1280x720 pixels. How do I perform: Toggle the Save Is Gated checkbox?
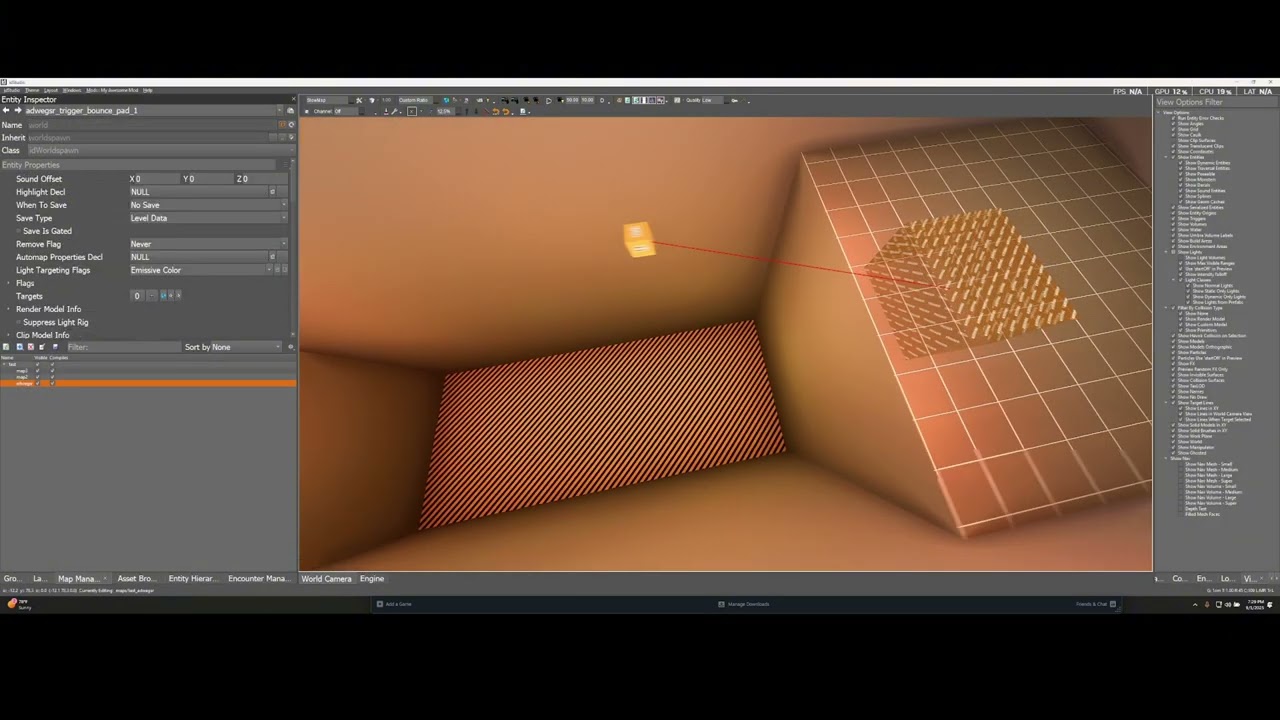coord(17,231)
